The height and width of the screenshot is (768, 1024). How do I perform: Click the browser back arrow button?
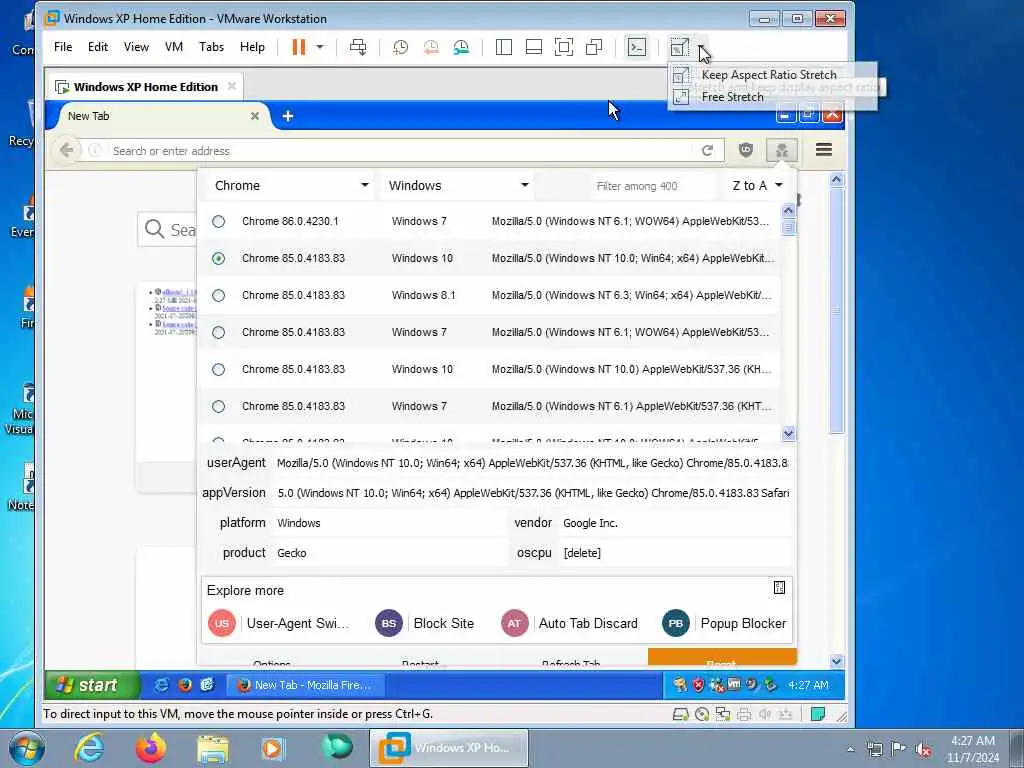[x=66, y=150]
